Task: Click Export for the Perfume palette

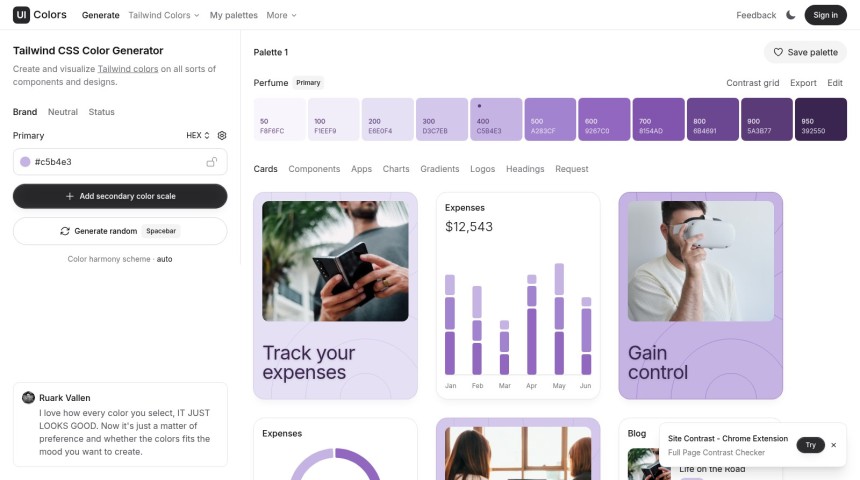Action: pos(803,83)
